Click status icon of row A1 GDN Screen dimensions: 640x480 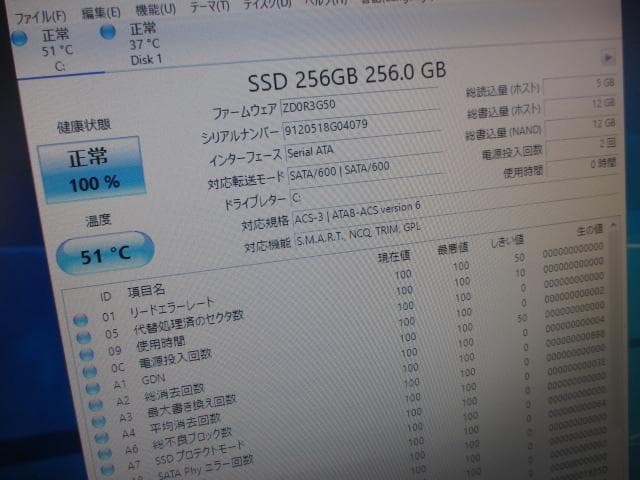(93, 388)
